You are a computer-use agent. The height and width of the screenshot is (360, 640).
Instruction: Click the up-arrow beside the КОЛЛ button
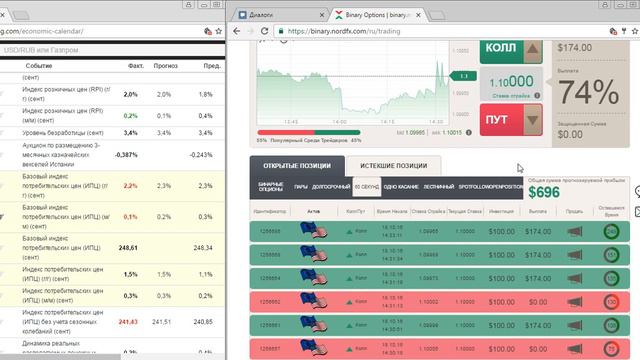pos(532,49)
